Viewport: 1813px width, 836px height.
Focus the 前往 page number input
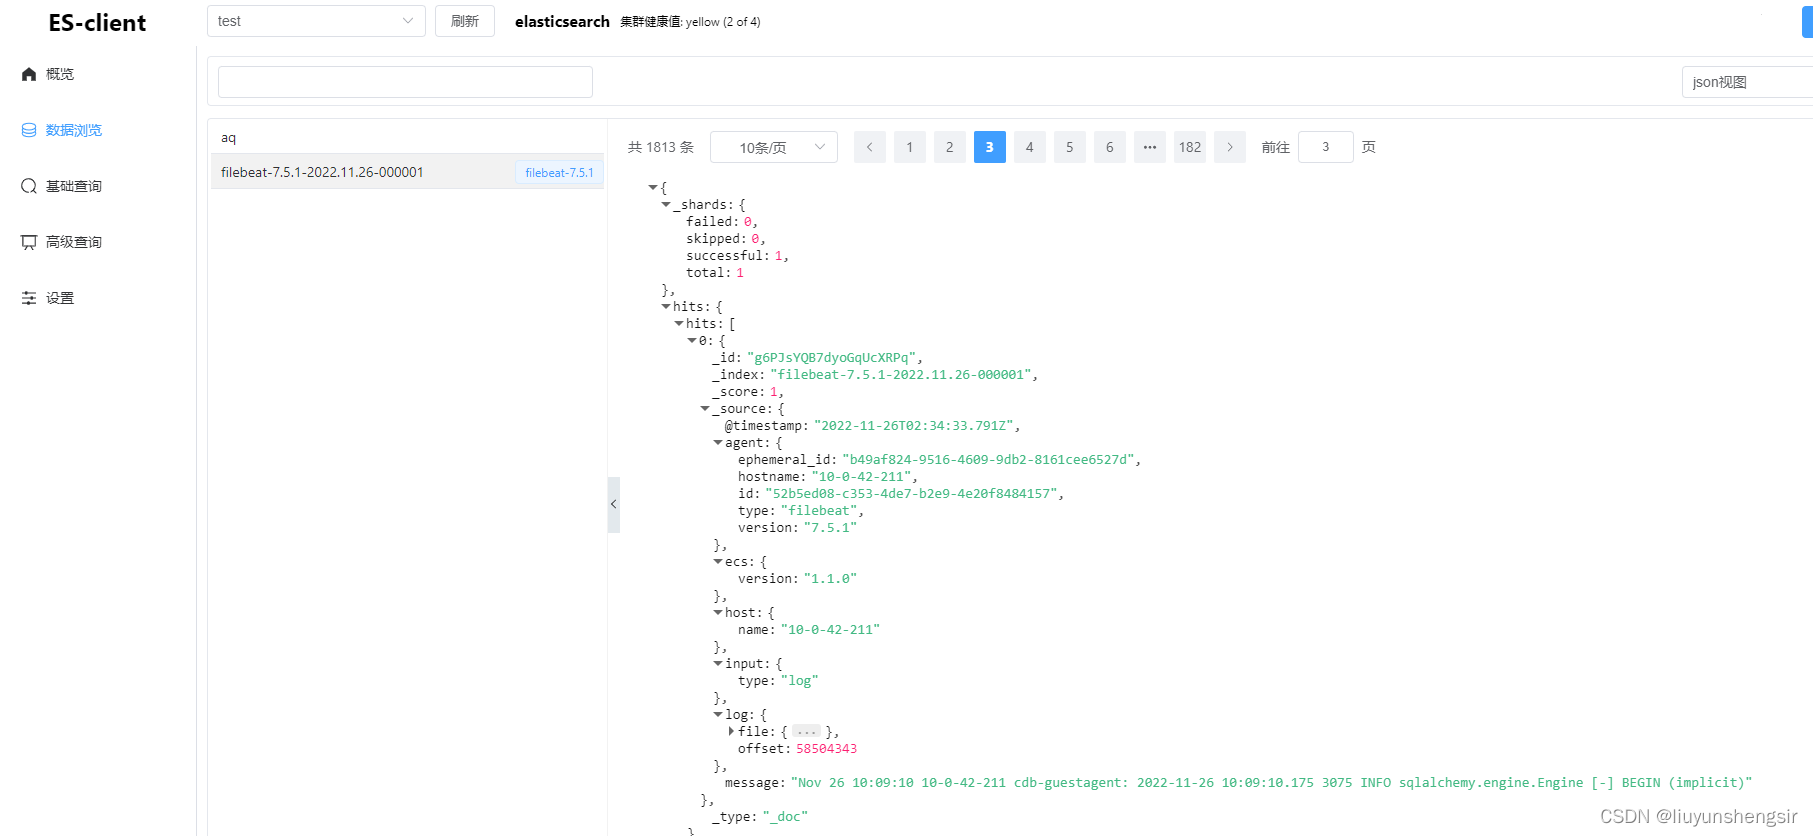pyautogui.click(x=1326, y=147)
